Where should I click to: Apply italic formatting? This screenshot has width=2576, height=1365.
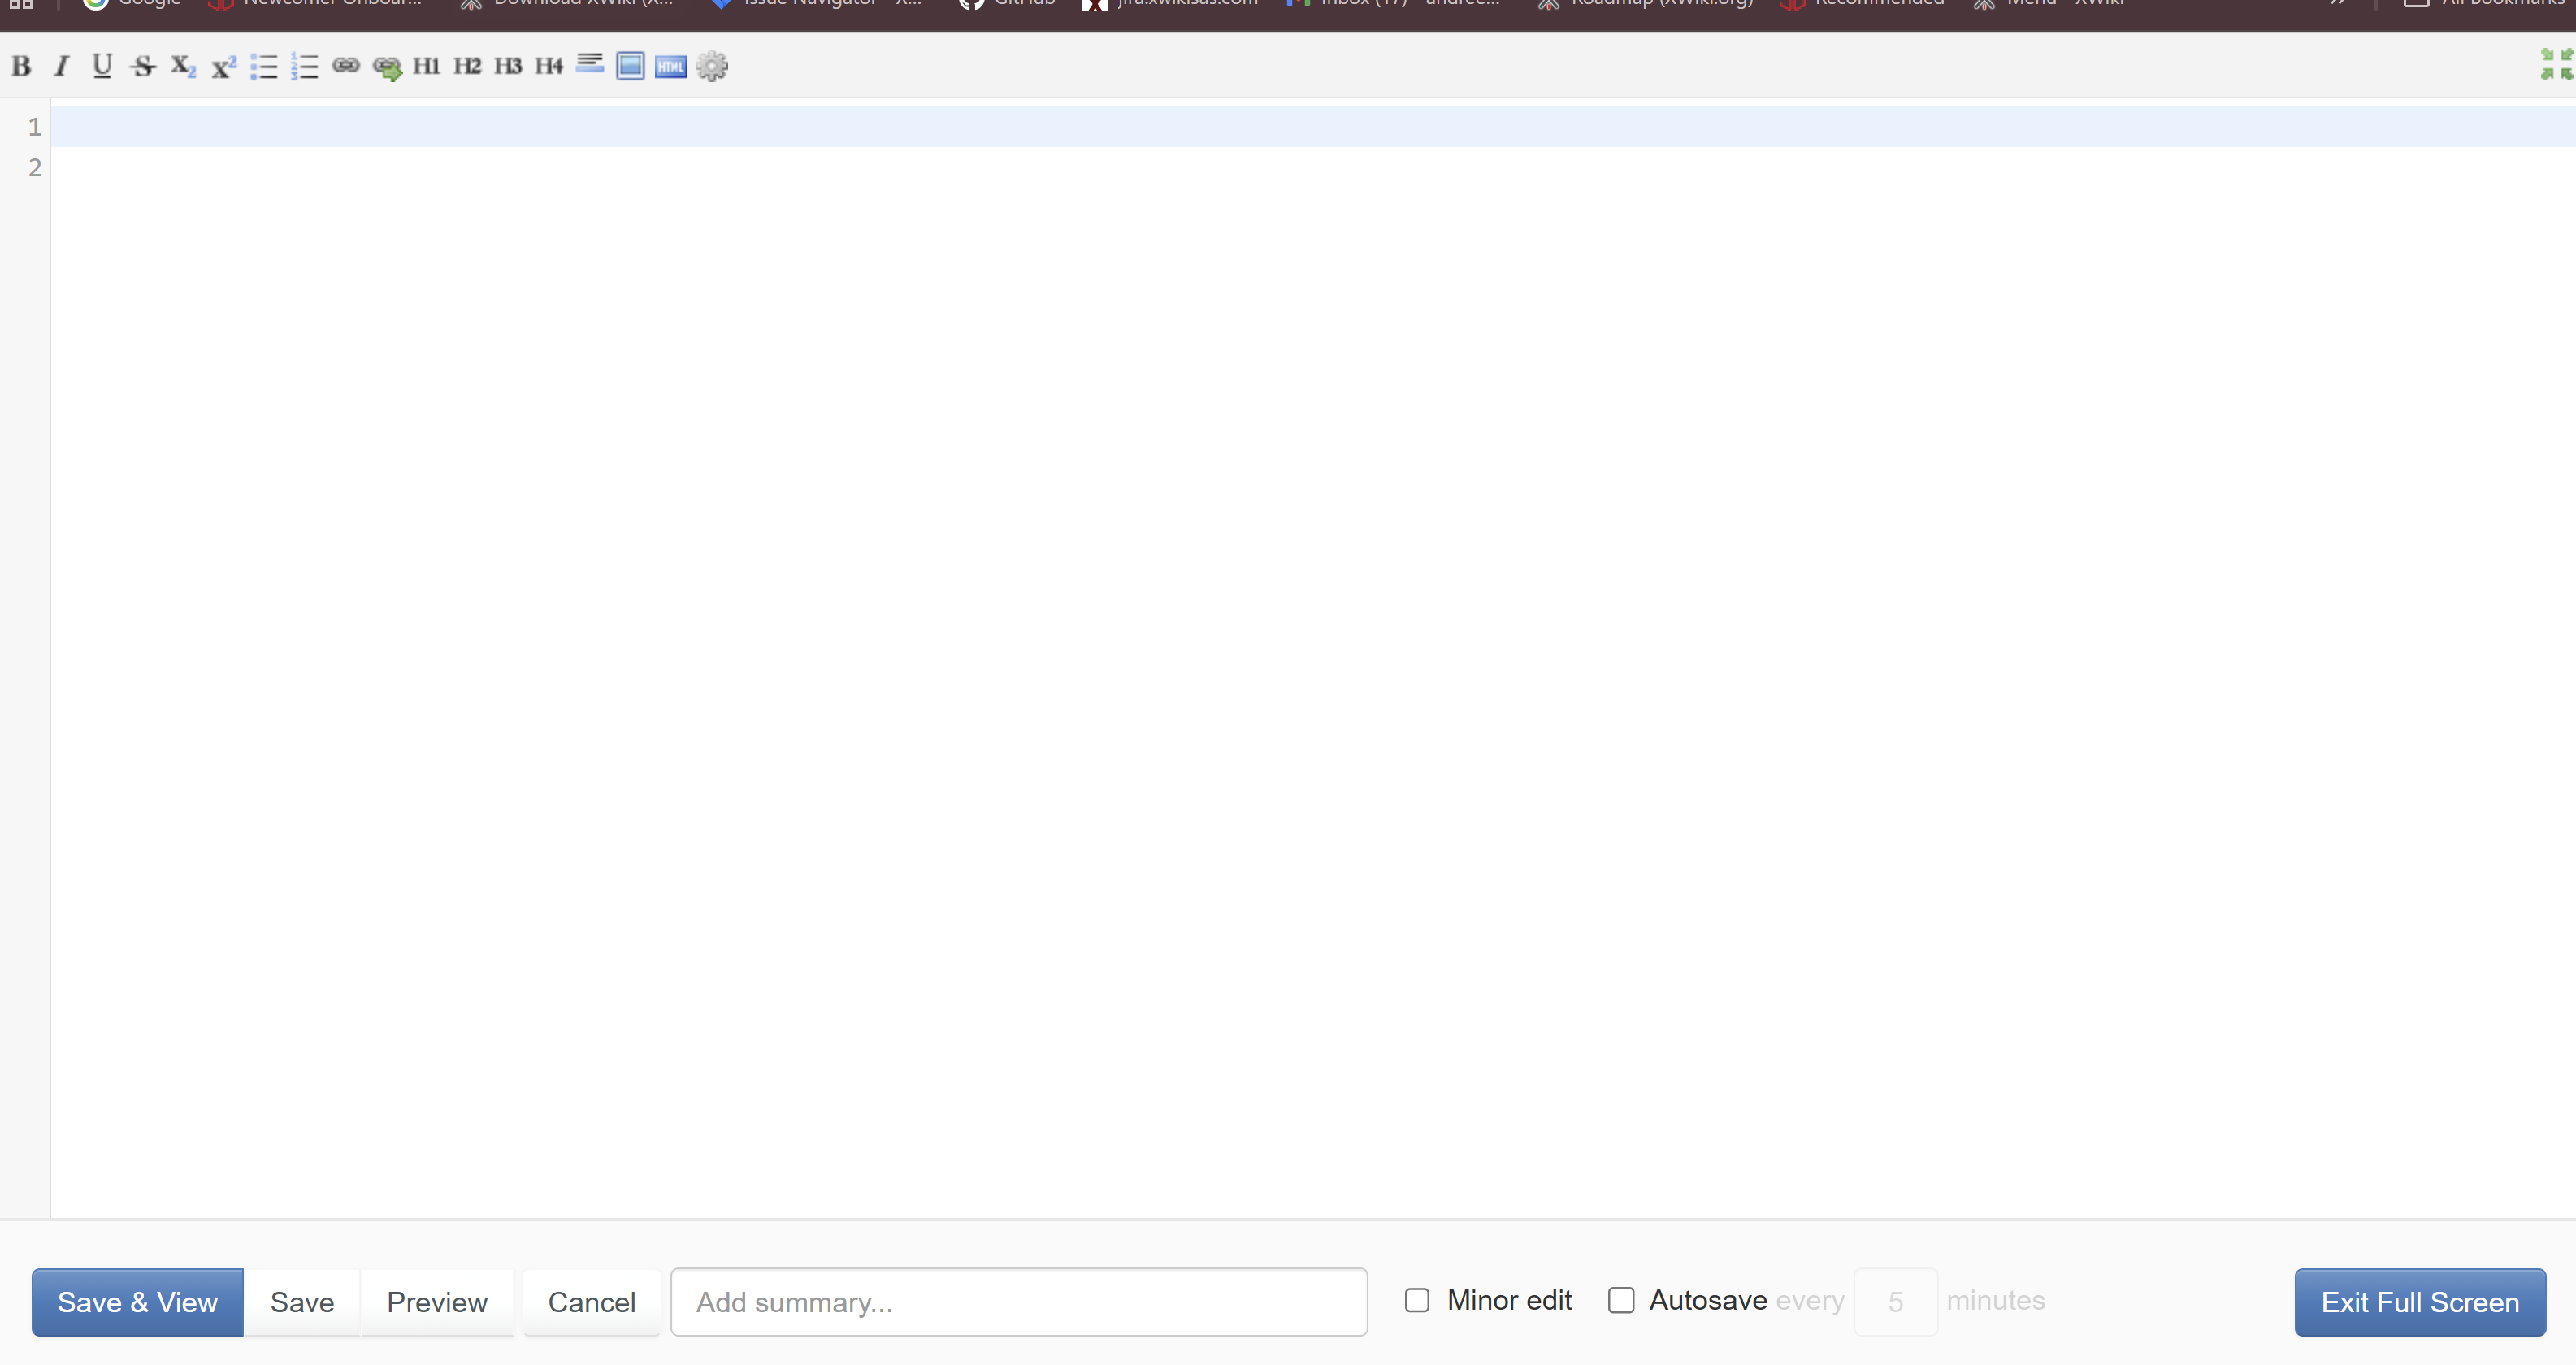(61, 66)
